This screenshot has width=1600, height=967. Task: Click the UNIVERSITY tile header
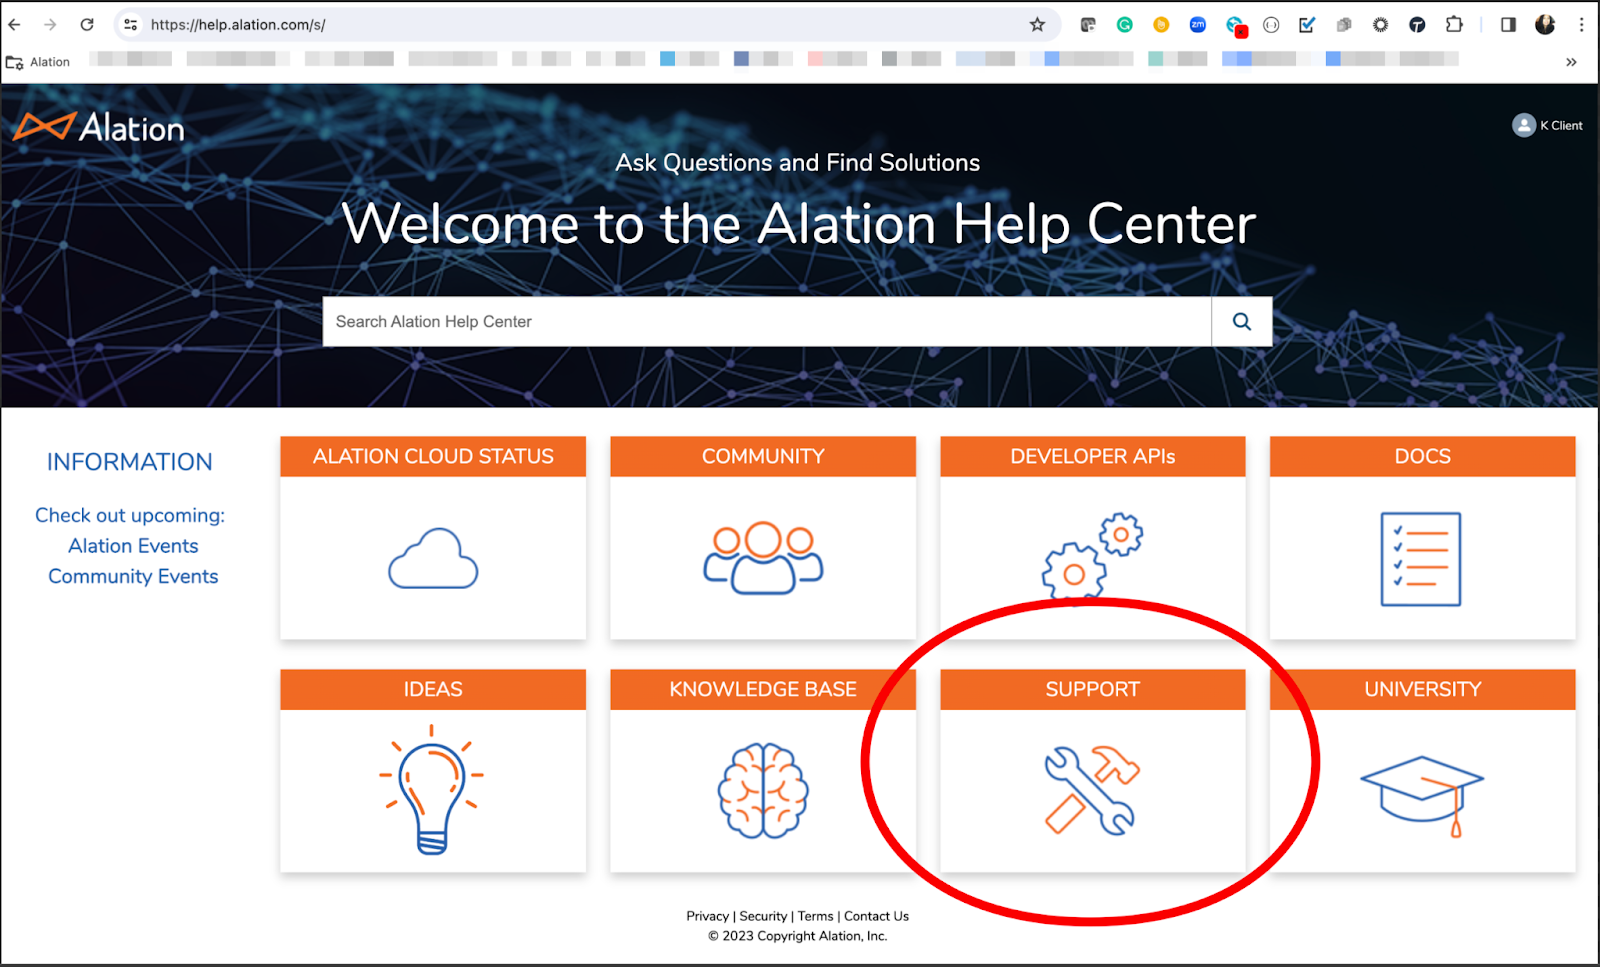pos(1423,689)
